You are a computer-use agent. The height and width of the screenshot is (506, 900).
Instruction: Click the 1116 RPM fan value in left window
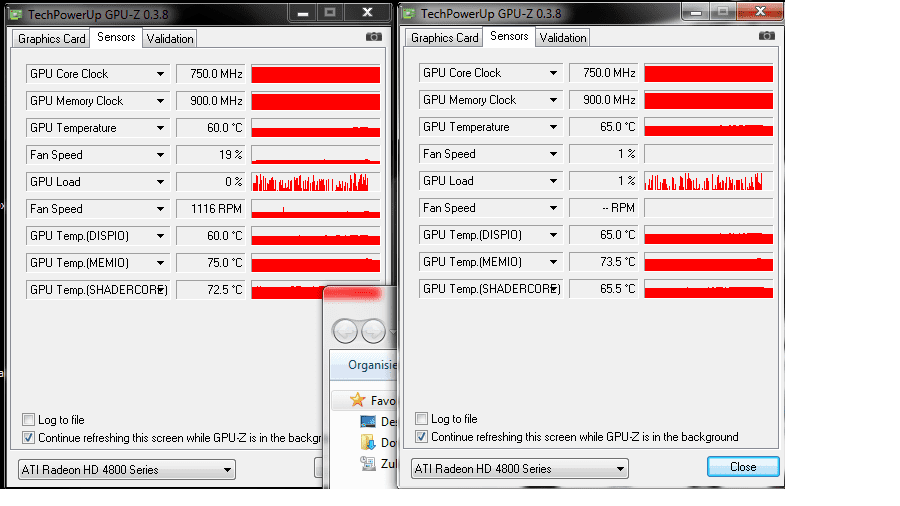coord(211,209)
